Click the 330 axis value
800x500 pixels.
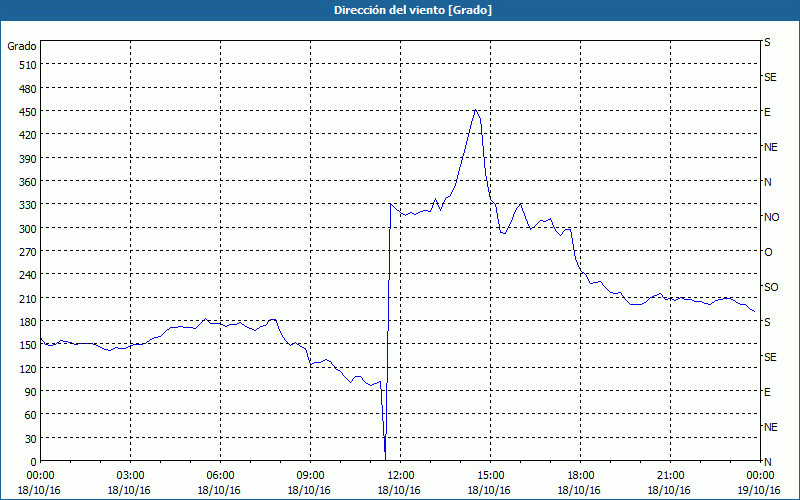(x=28, y=205)
